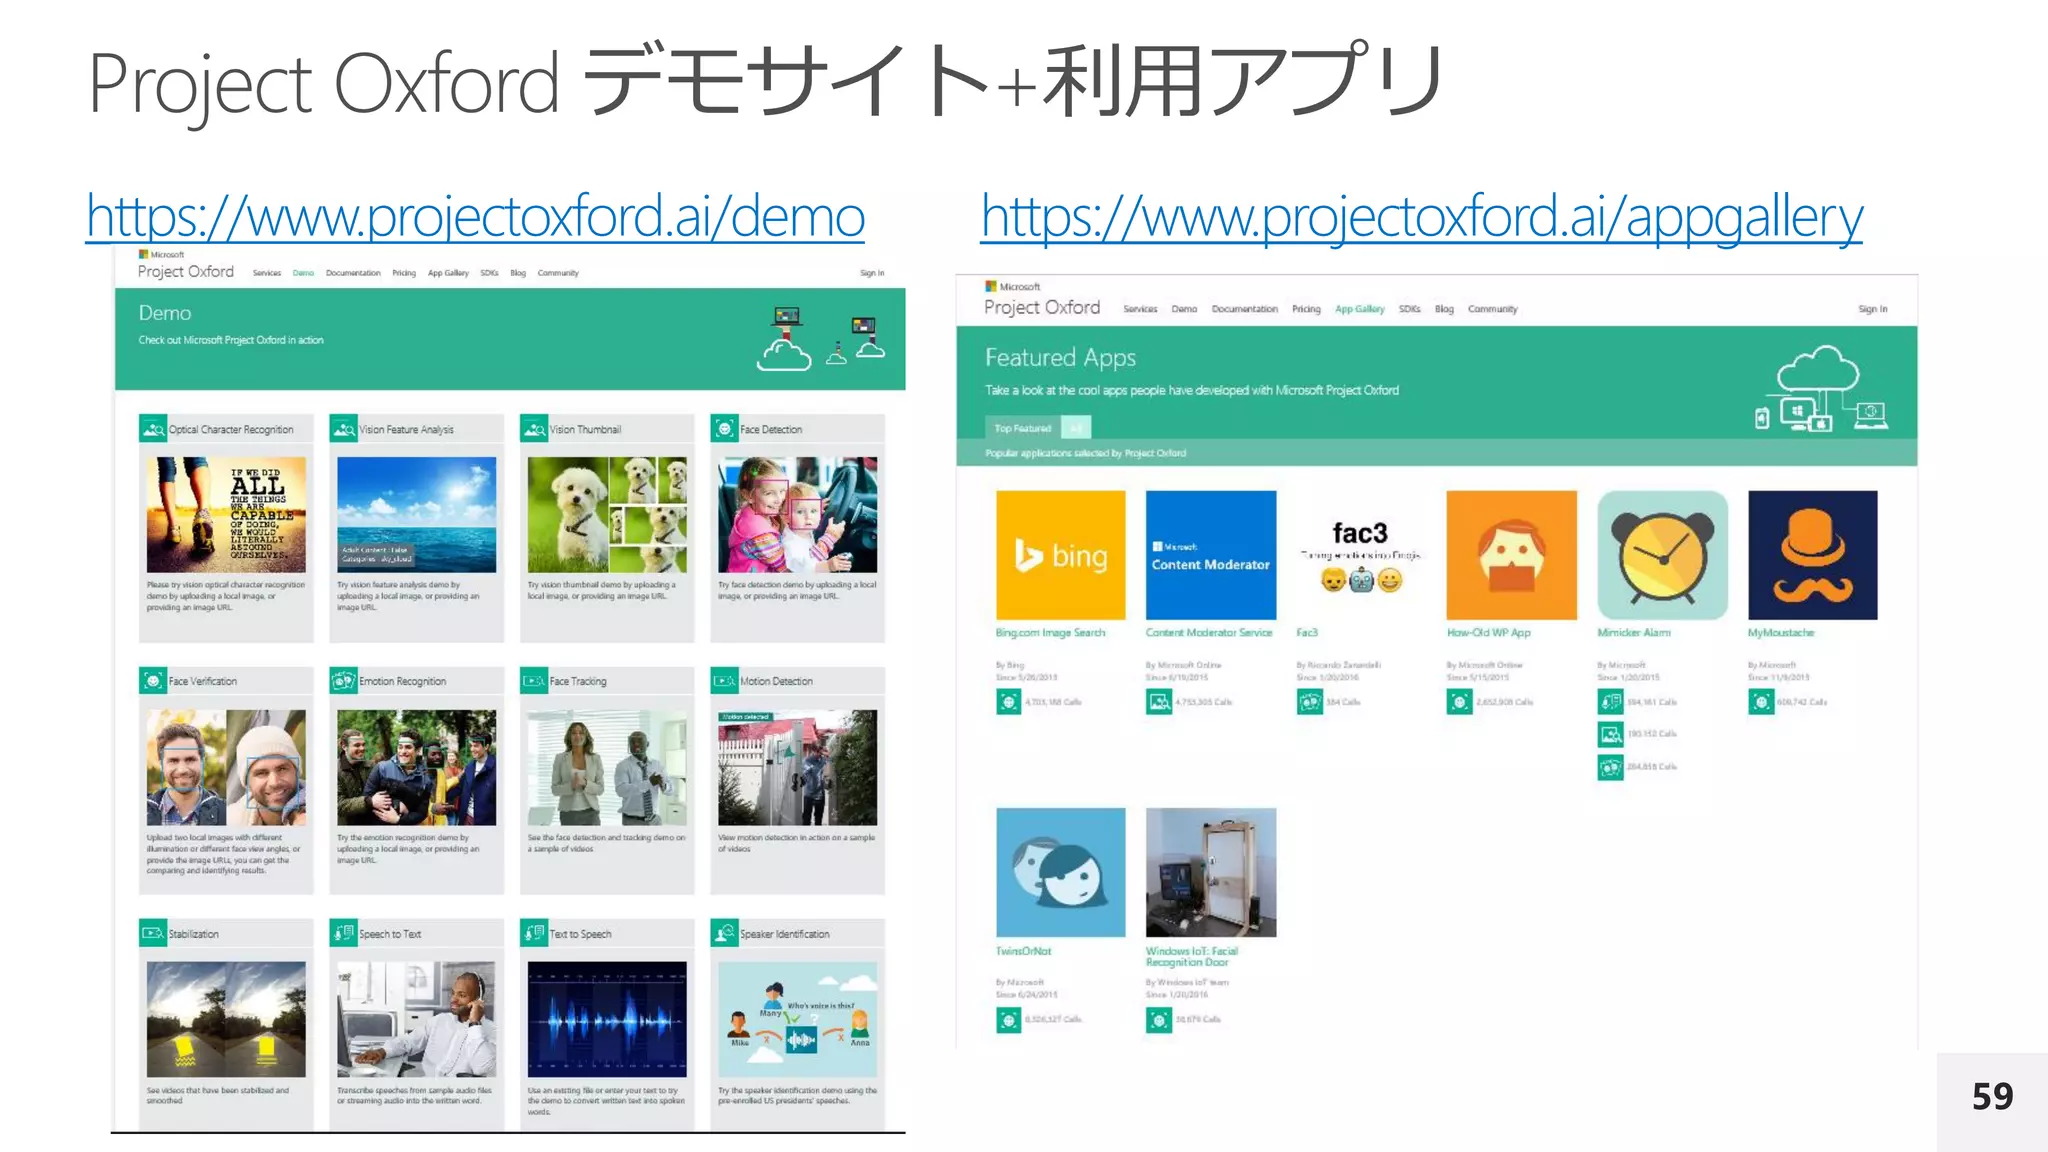Select Community in Demo page navigation
Screen dimensions: 2048x1152
point(558,273)
